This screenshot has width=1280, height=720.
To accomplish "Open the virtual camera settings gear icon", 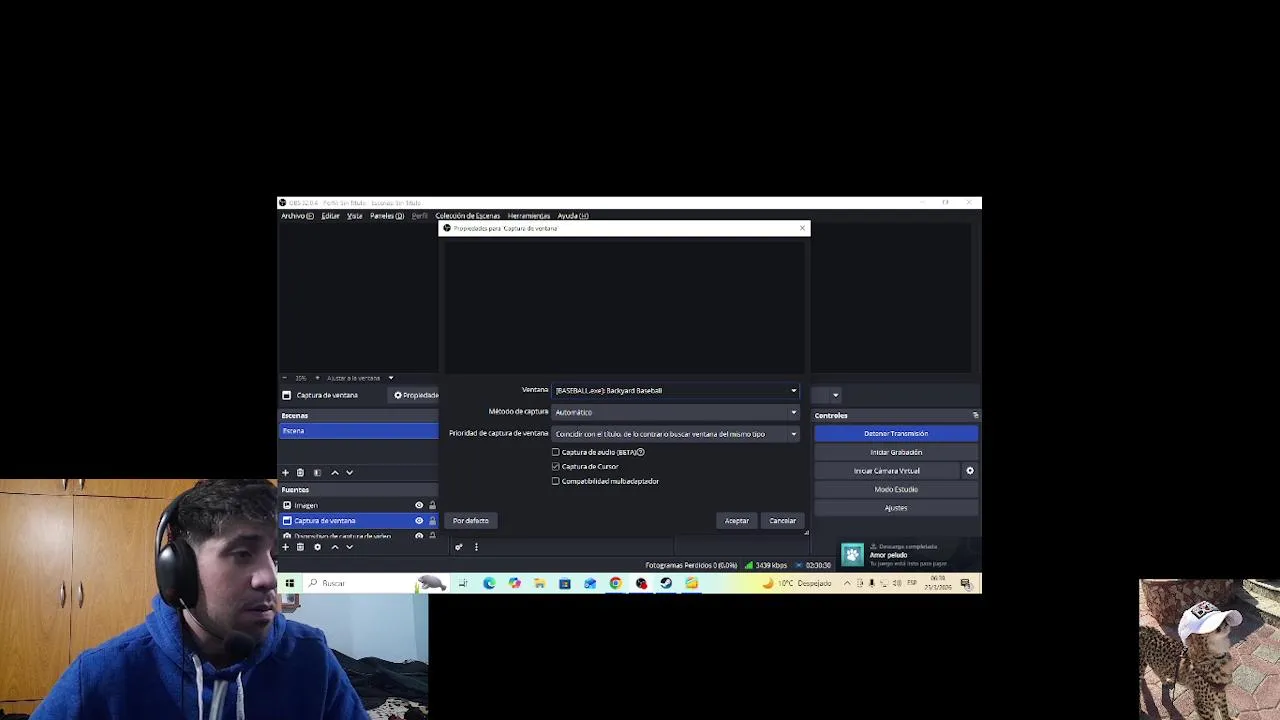I will (x=969, y=471).
